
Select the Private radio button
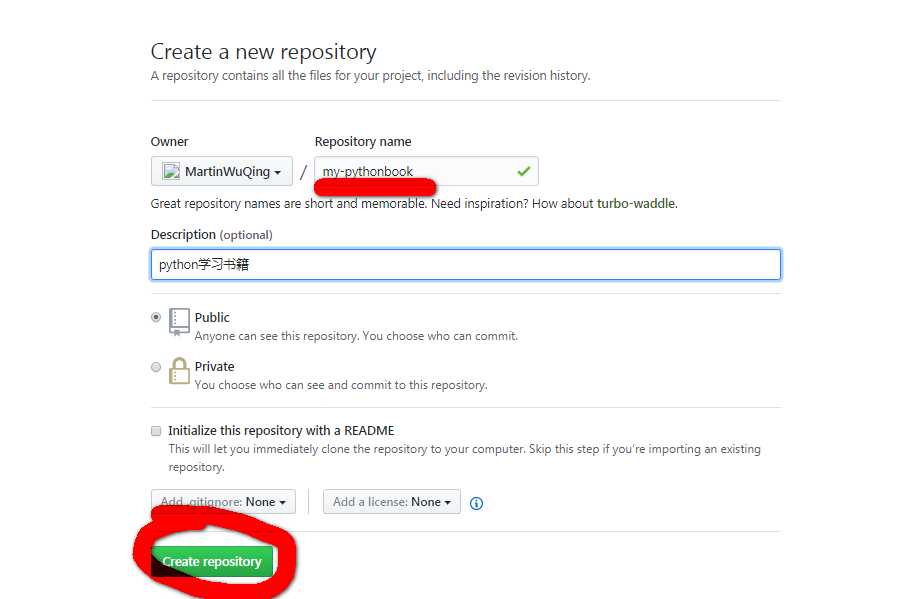[156, 367]
